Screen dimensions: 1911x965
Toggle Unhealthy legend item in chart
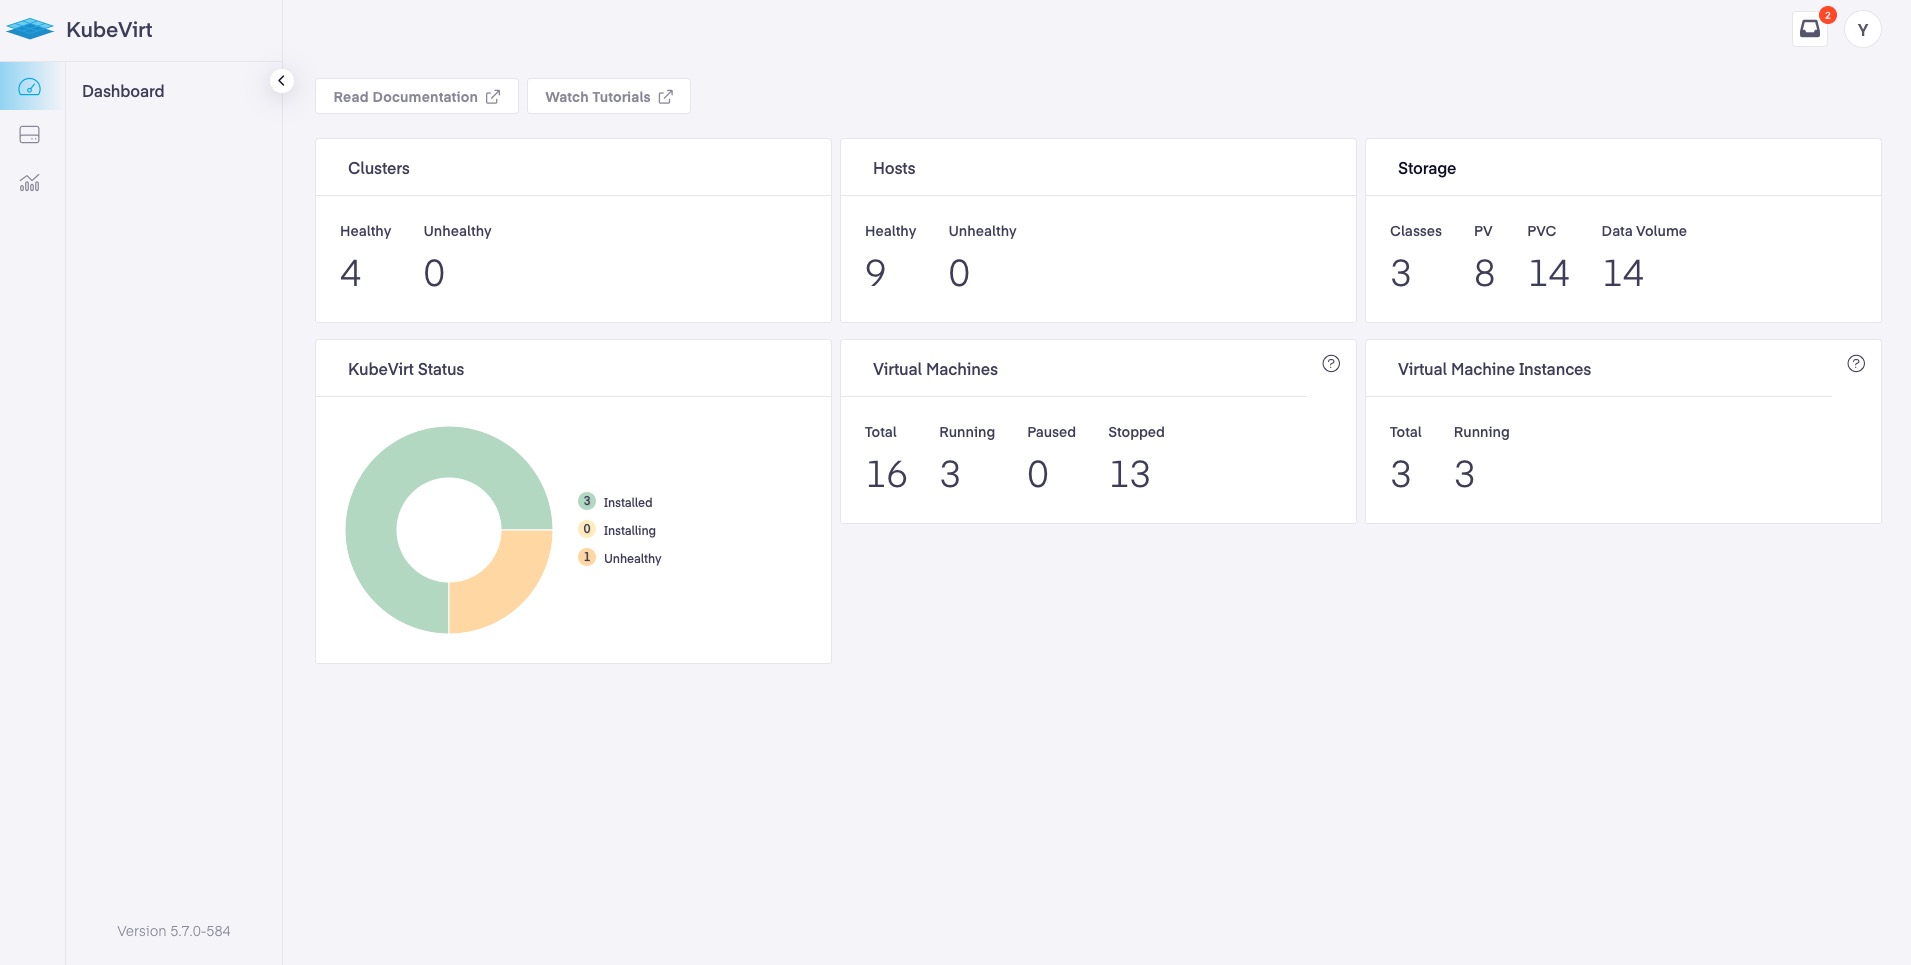(620, 558)
